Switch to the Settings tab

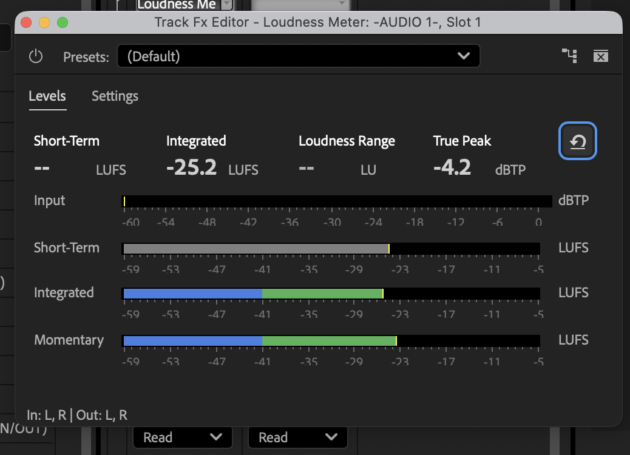coord(115,96)
